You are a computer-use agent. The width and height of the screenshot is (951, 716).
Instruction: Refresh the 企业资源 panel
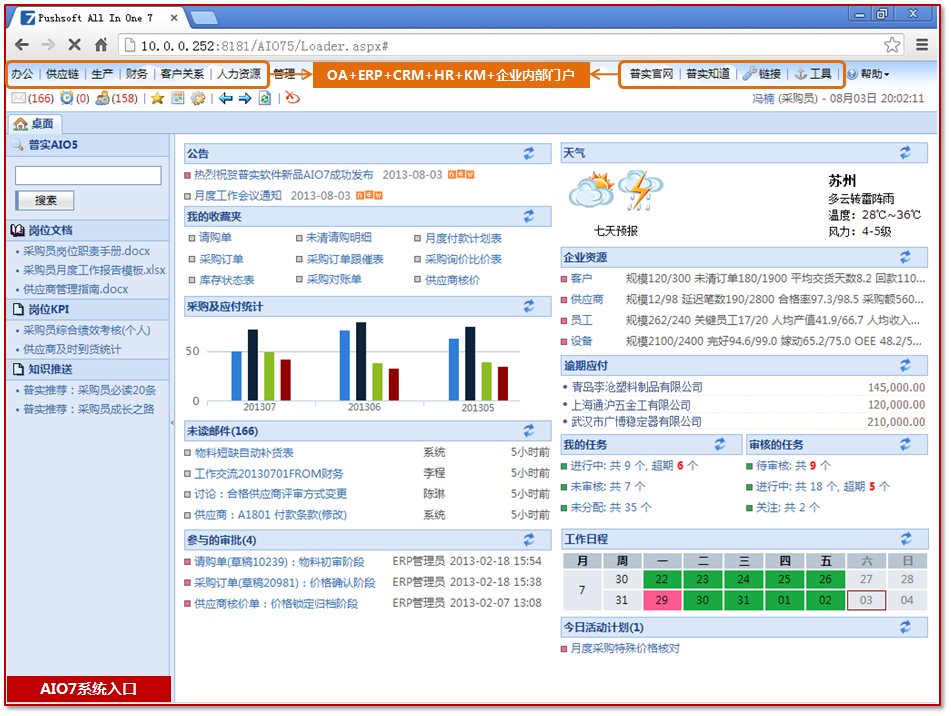[x=906, y=257]
